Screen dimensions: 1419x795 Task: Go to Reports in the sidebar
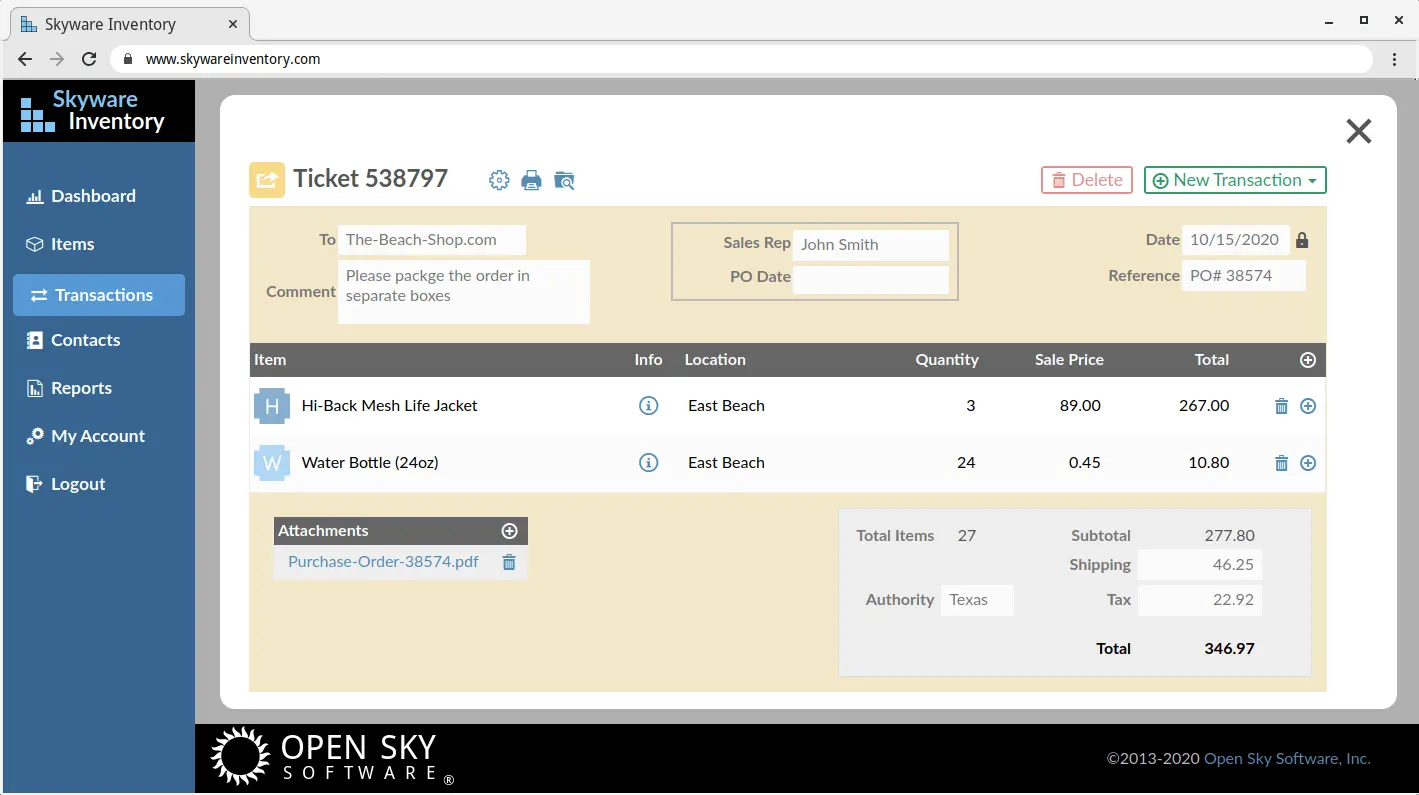point(81,388)
